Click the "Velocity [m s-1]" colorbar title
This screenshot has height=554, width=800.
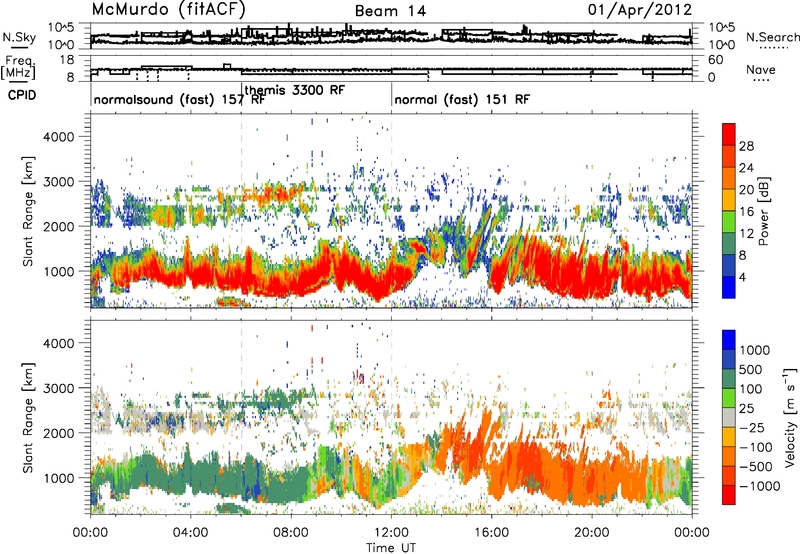790,417
